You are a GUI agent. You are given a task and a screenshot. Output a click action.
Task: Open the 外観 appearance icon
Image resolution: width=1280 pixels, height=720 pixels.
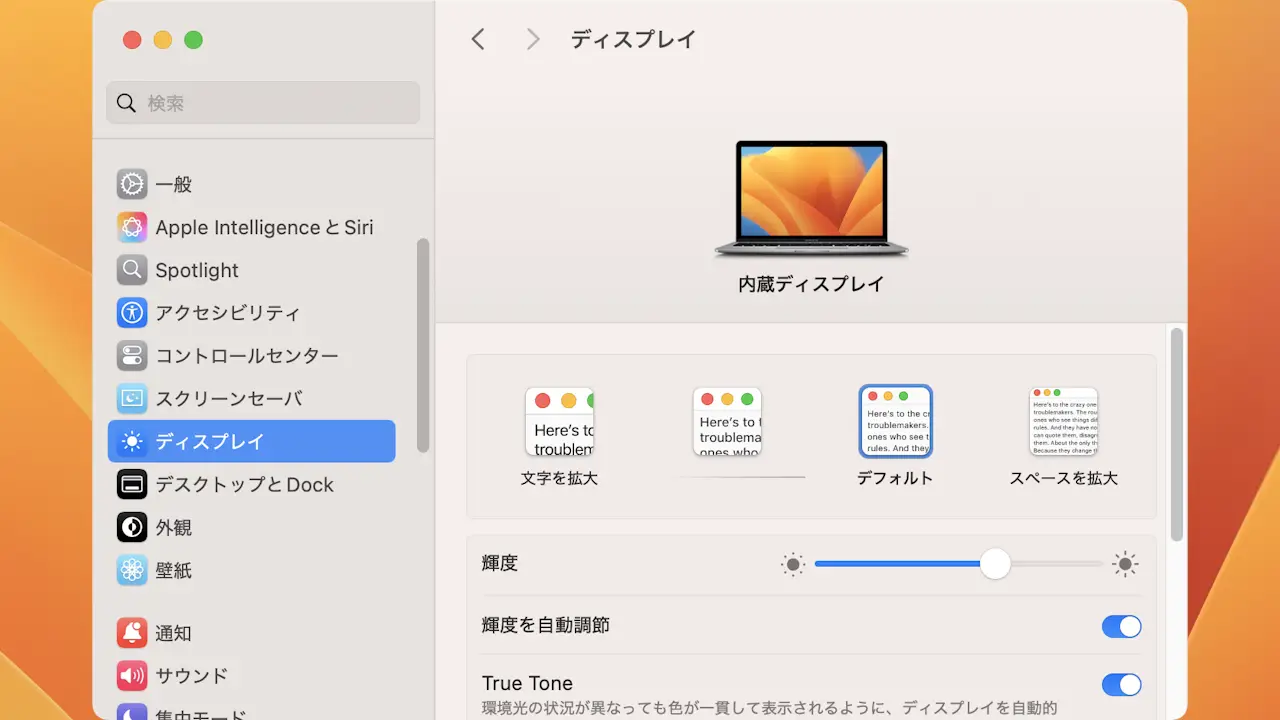132,527
